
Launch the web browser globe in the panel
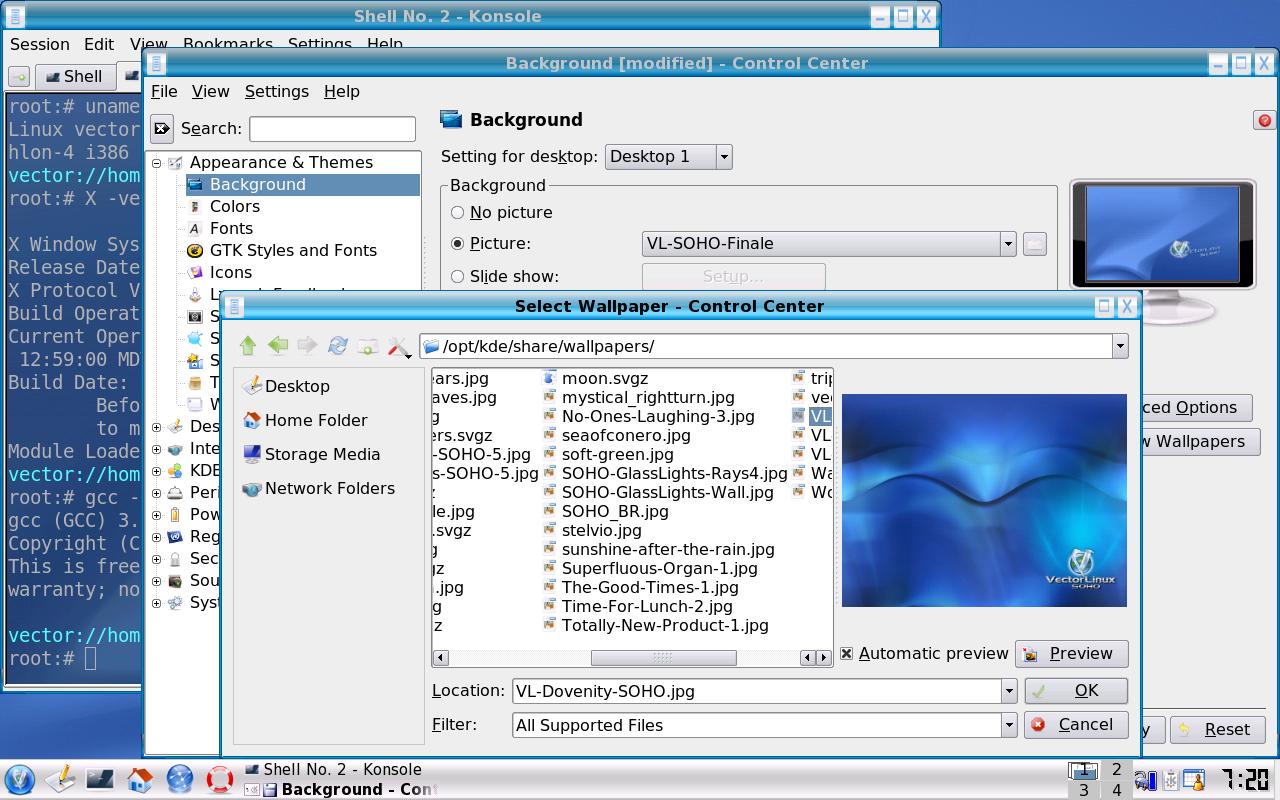(180, 779)
